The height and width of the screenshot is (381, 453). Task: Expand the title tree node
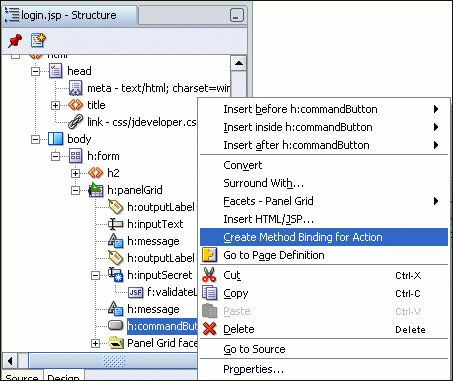pyautogui.click(x=55, y=105)
